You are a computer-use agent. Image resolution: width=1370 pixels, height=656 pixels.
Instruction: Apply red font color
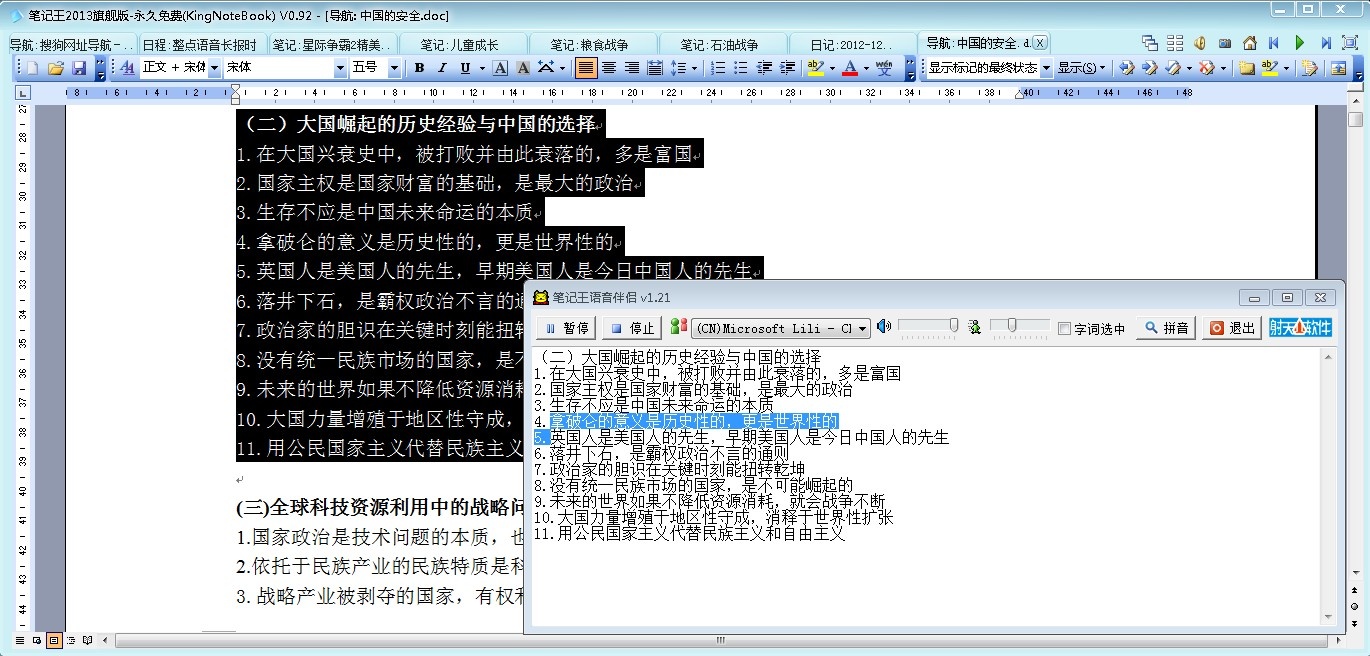(x=850, y=68)
